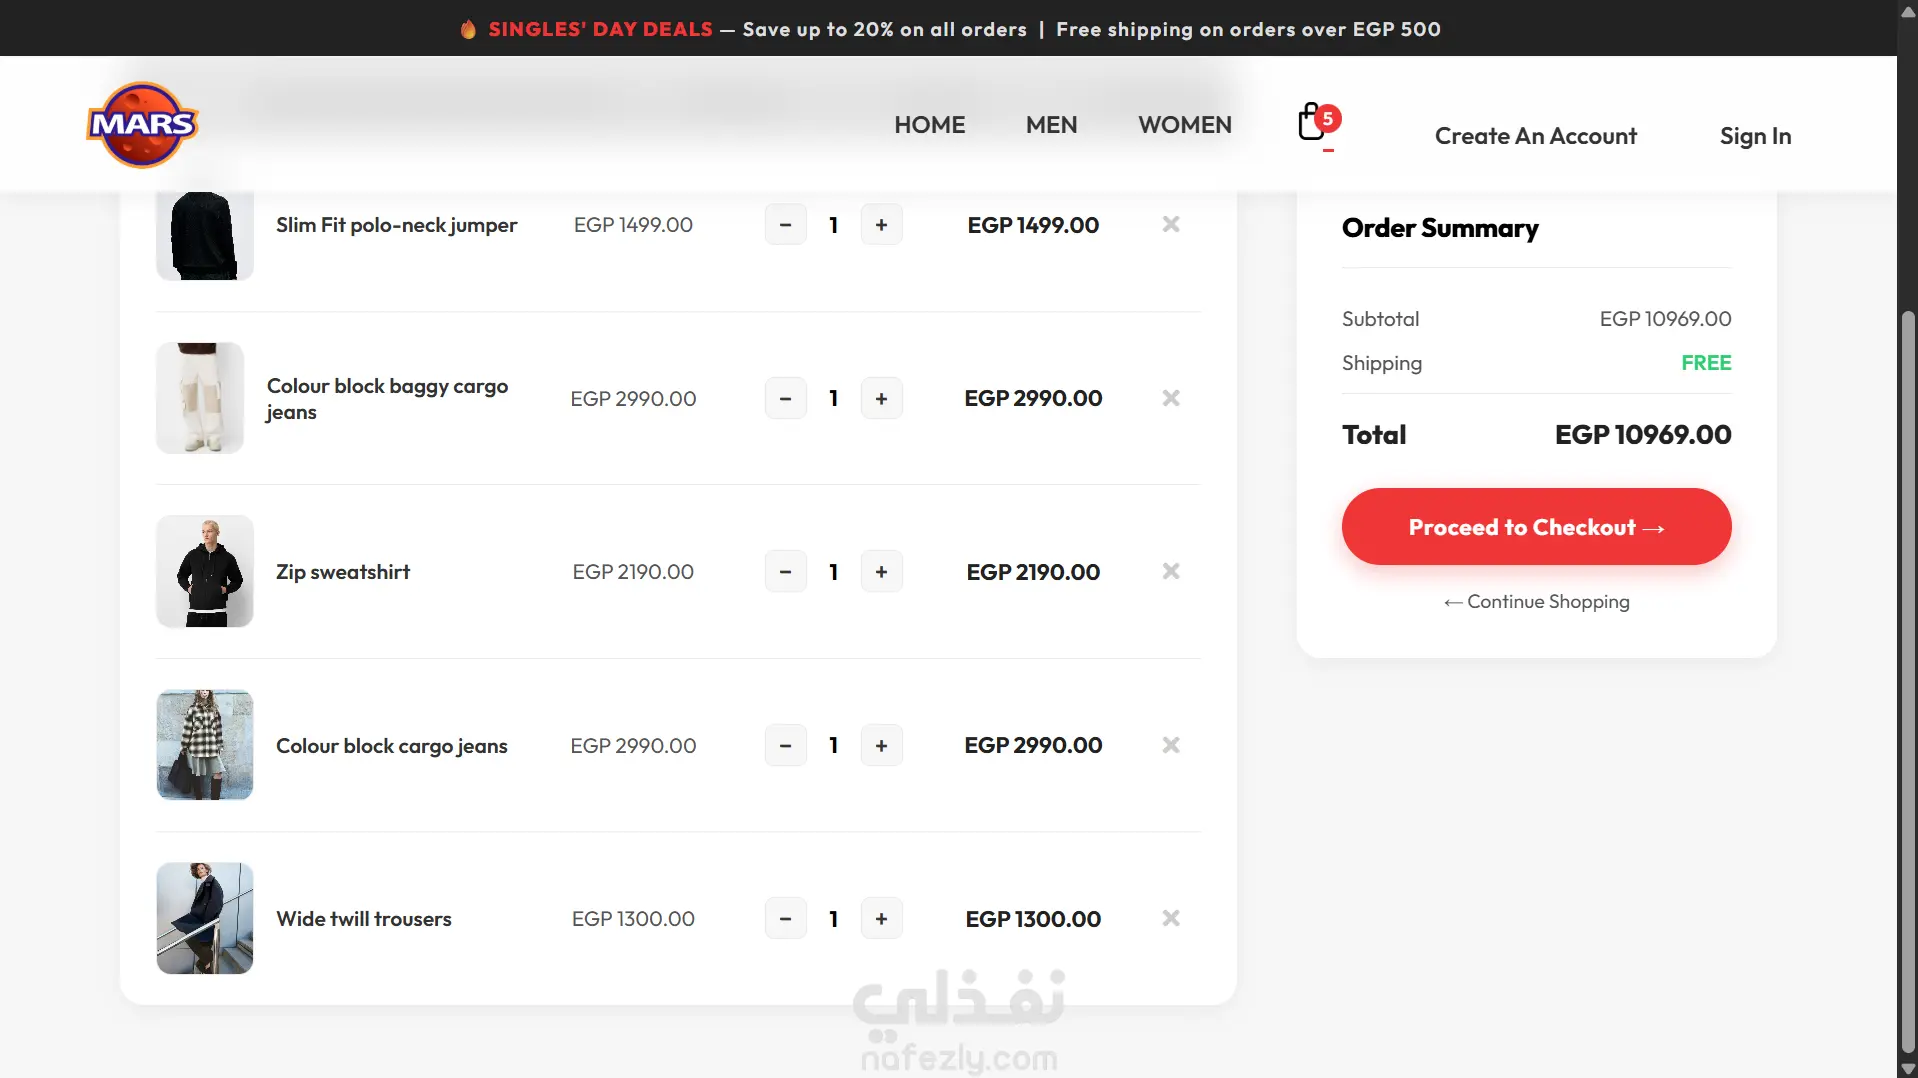Open the Zip sweatshirt product thumbnail

(205, 571)
